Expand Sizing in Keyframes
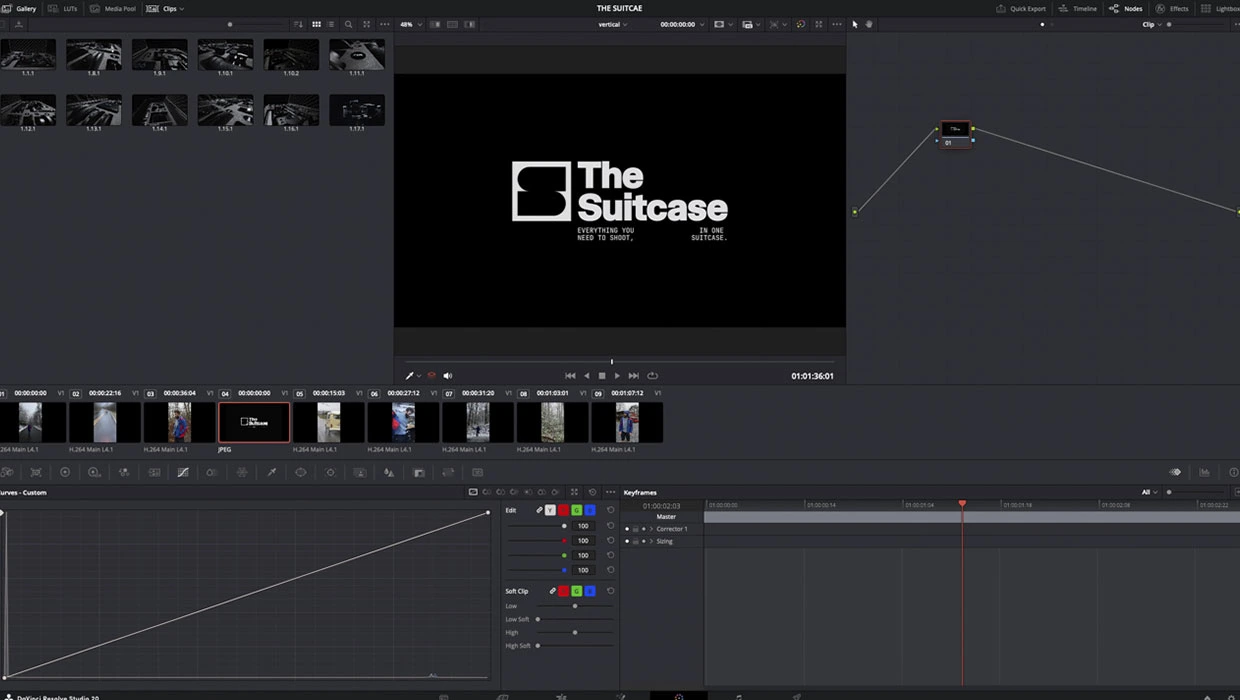The height and width of the screenshot is (700, 1240). pyautogui.click(x=651, y=541)
